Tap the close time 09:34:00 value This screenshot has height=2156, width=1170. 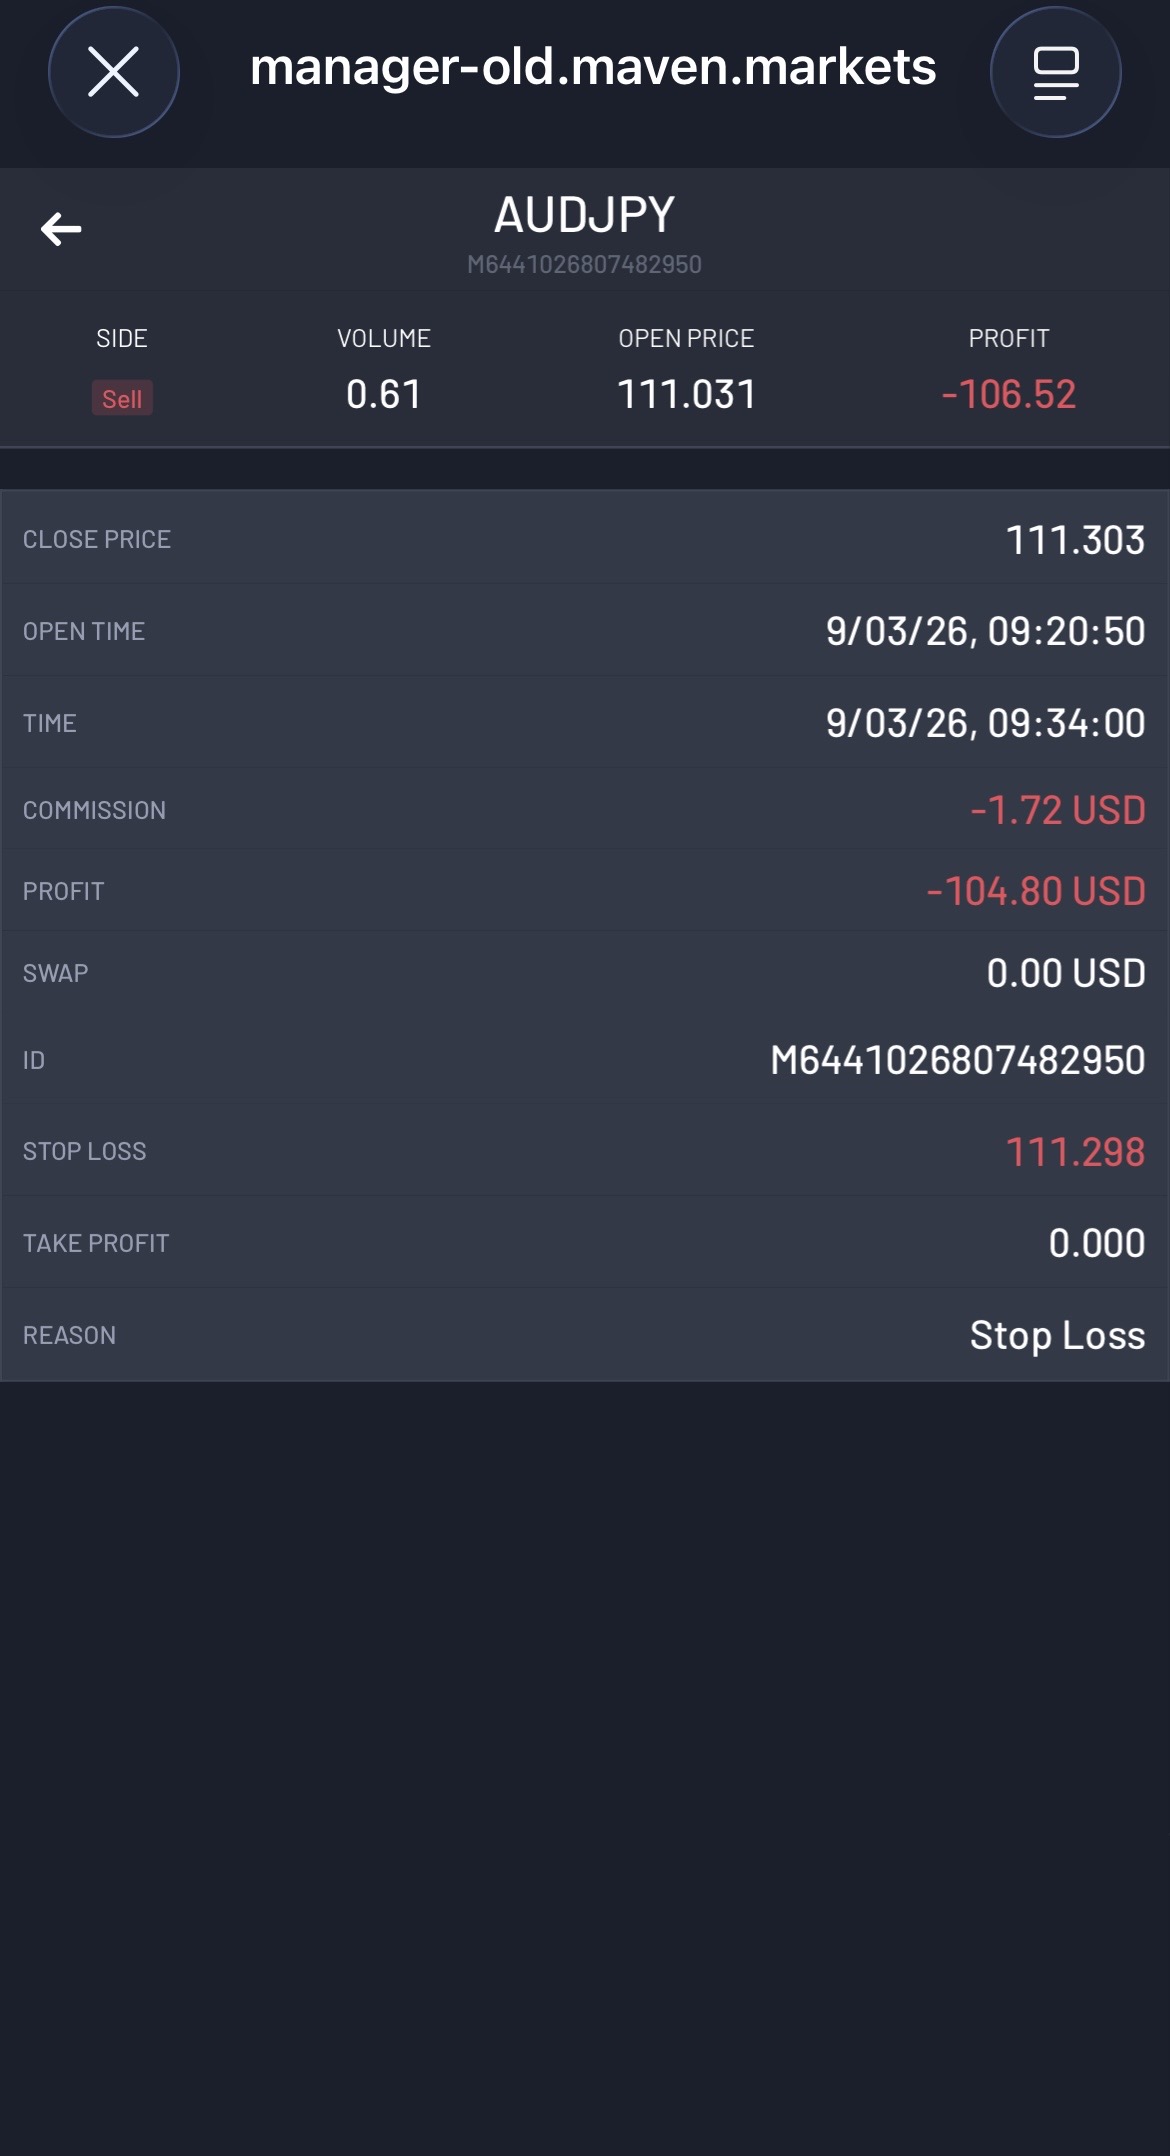[x=985, y=723]
